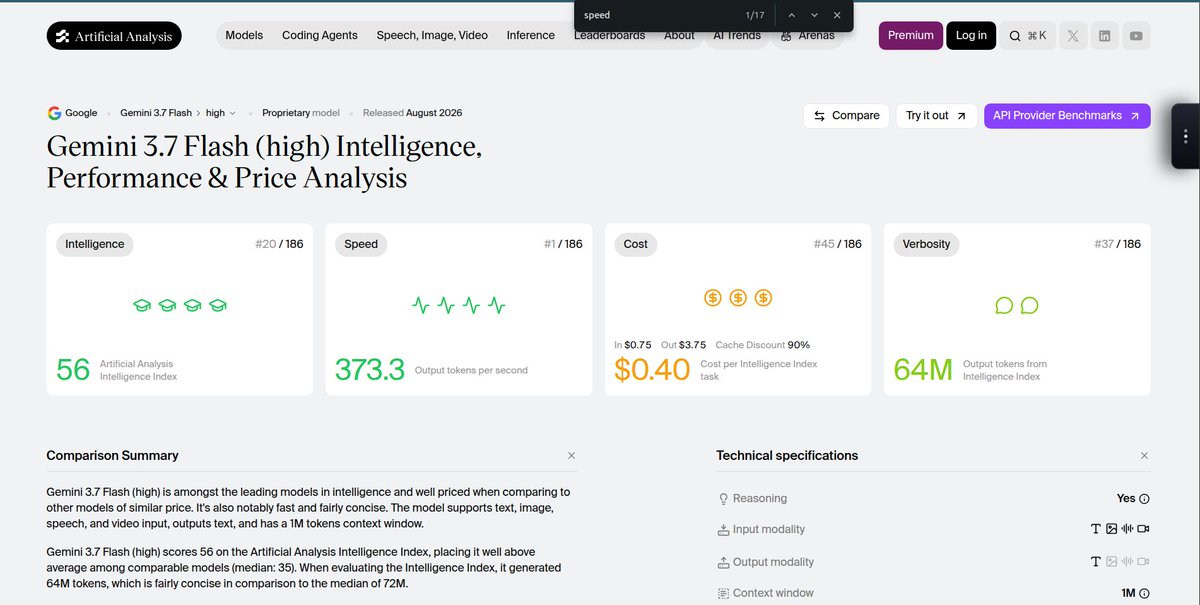Open the Coding Agents menu

pos(320,35)
